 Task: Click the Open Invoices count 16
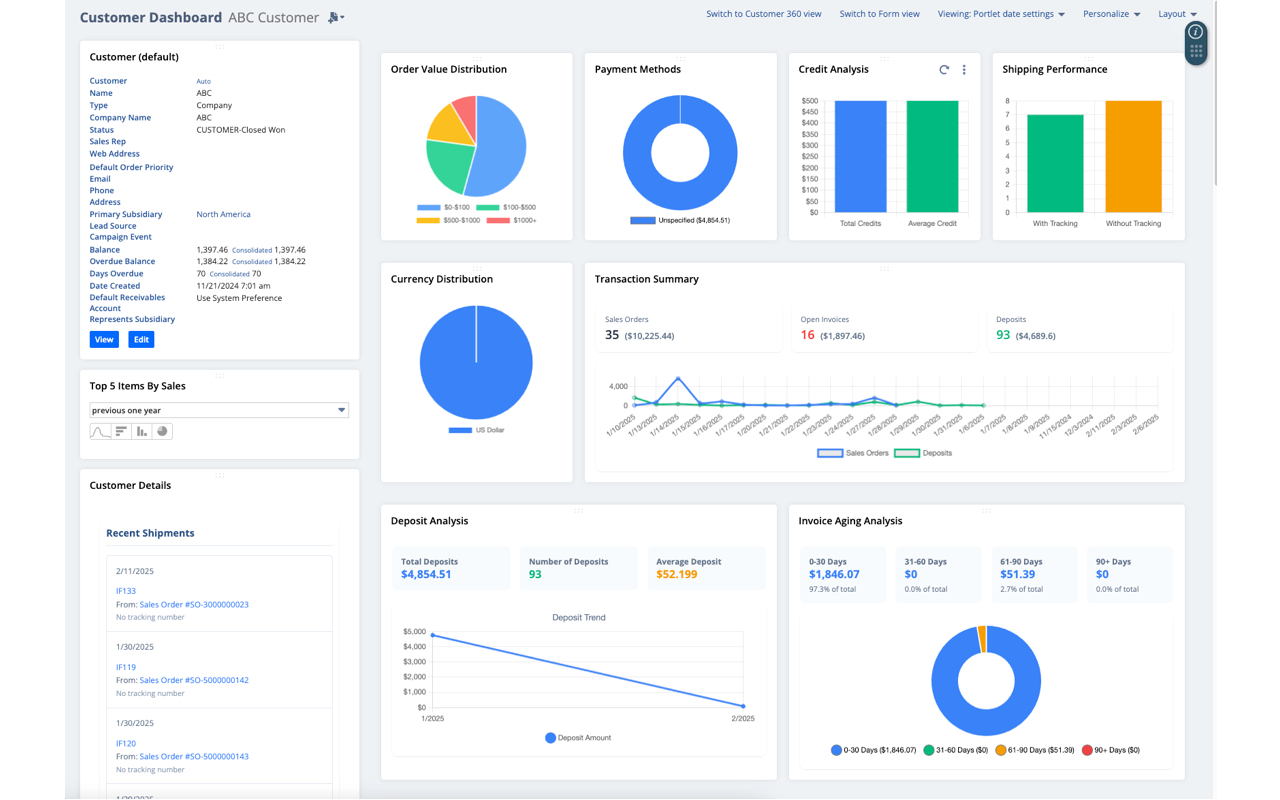coord(808,335)
